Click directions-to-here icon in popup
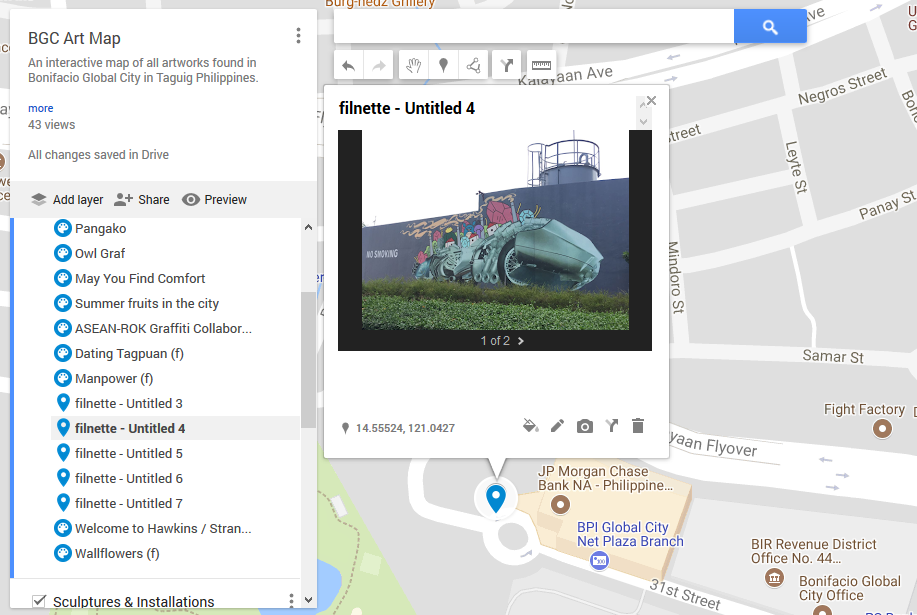This screenshot has height=615, width=917. pyautogui.click(x=612, y=426)
